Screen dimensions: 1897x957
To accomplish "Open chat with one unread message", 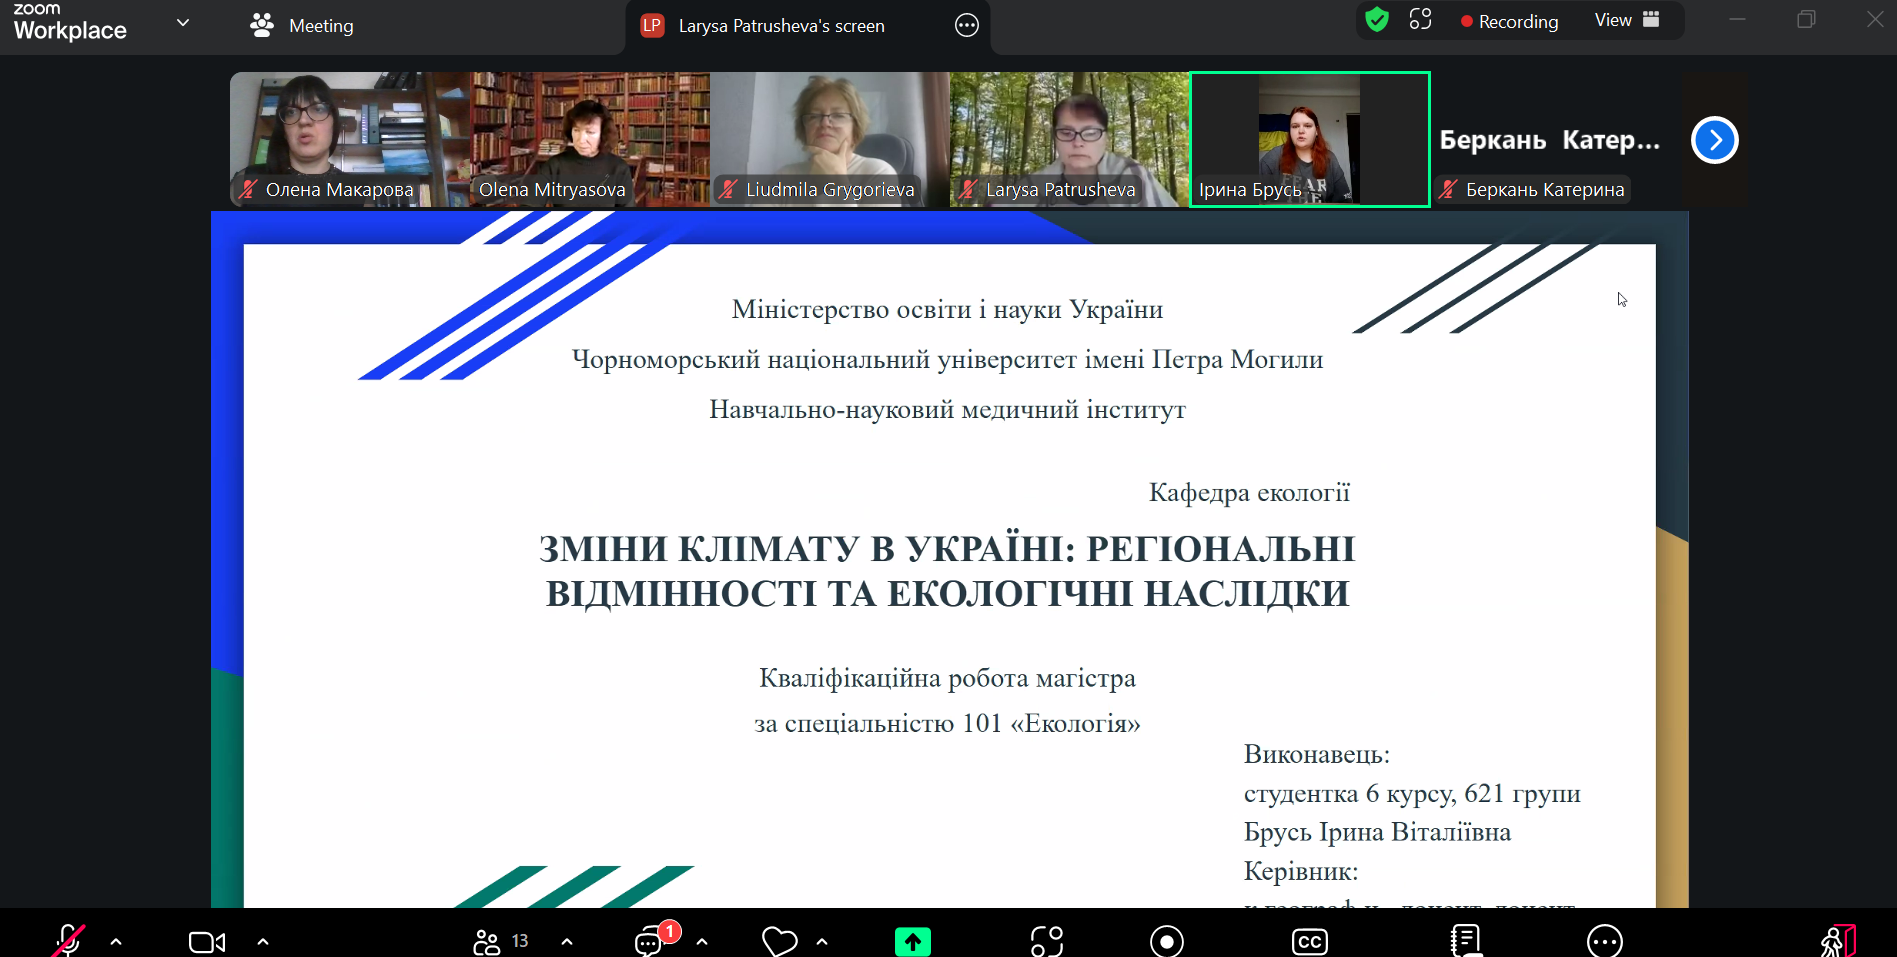I will click(x=650, y=941).
